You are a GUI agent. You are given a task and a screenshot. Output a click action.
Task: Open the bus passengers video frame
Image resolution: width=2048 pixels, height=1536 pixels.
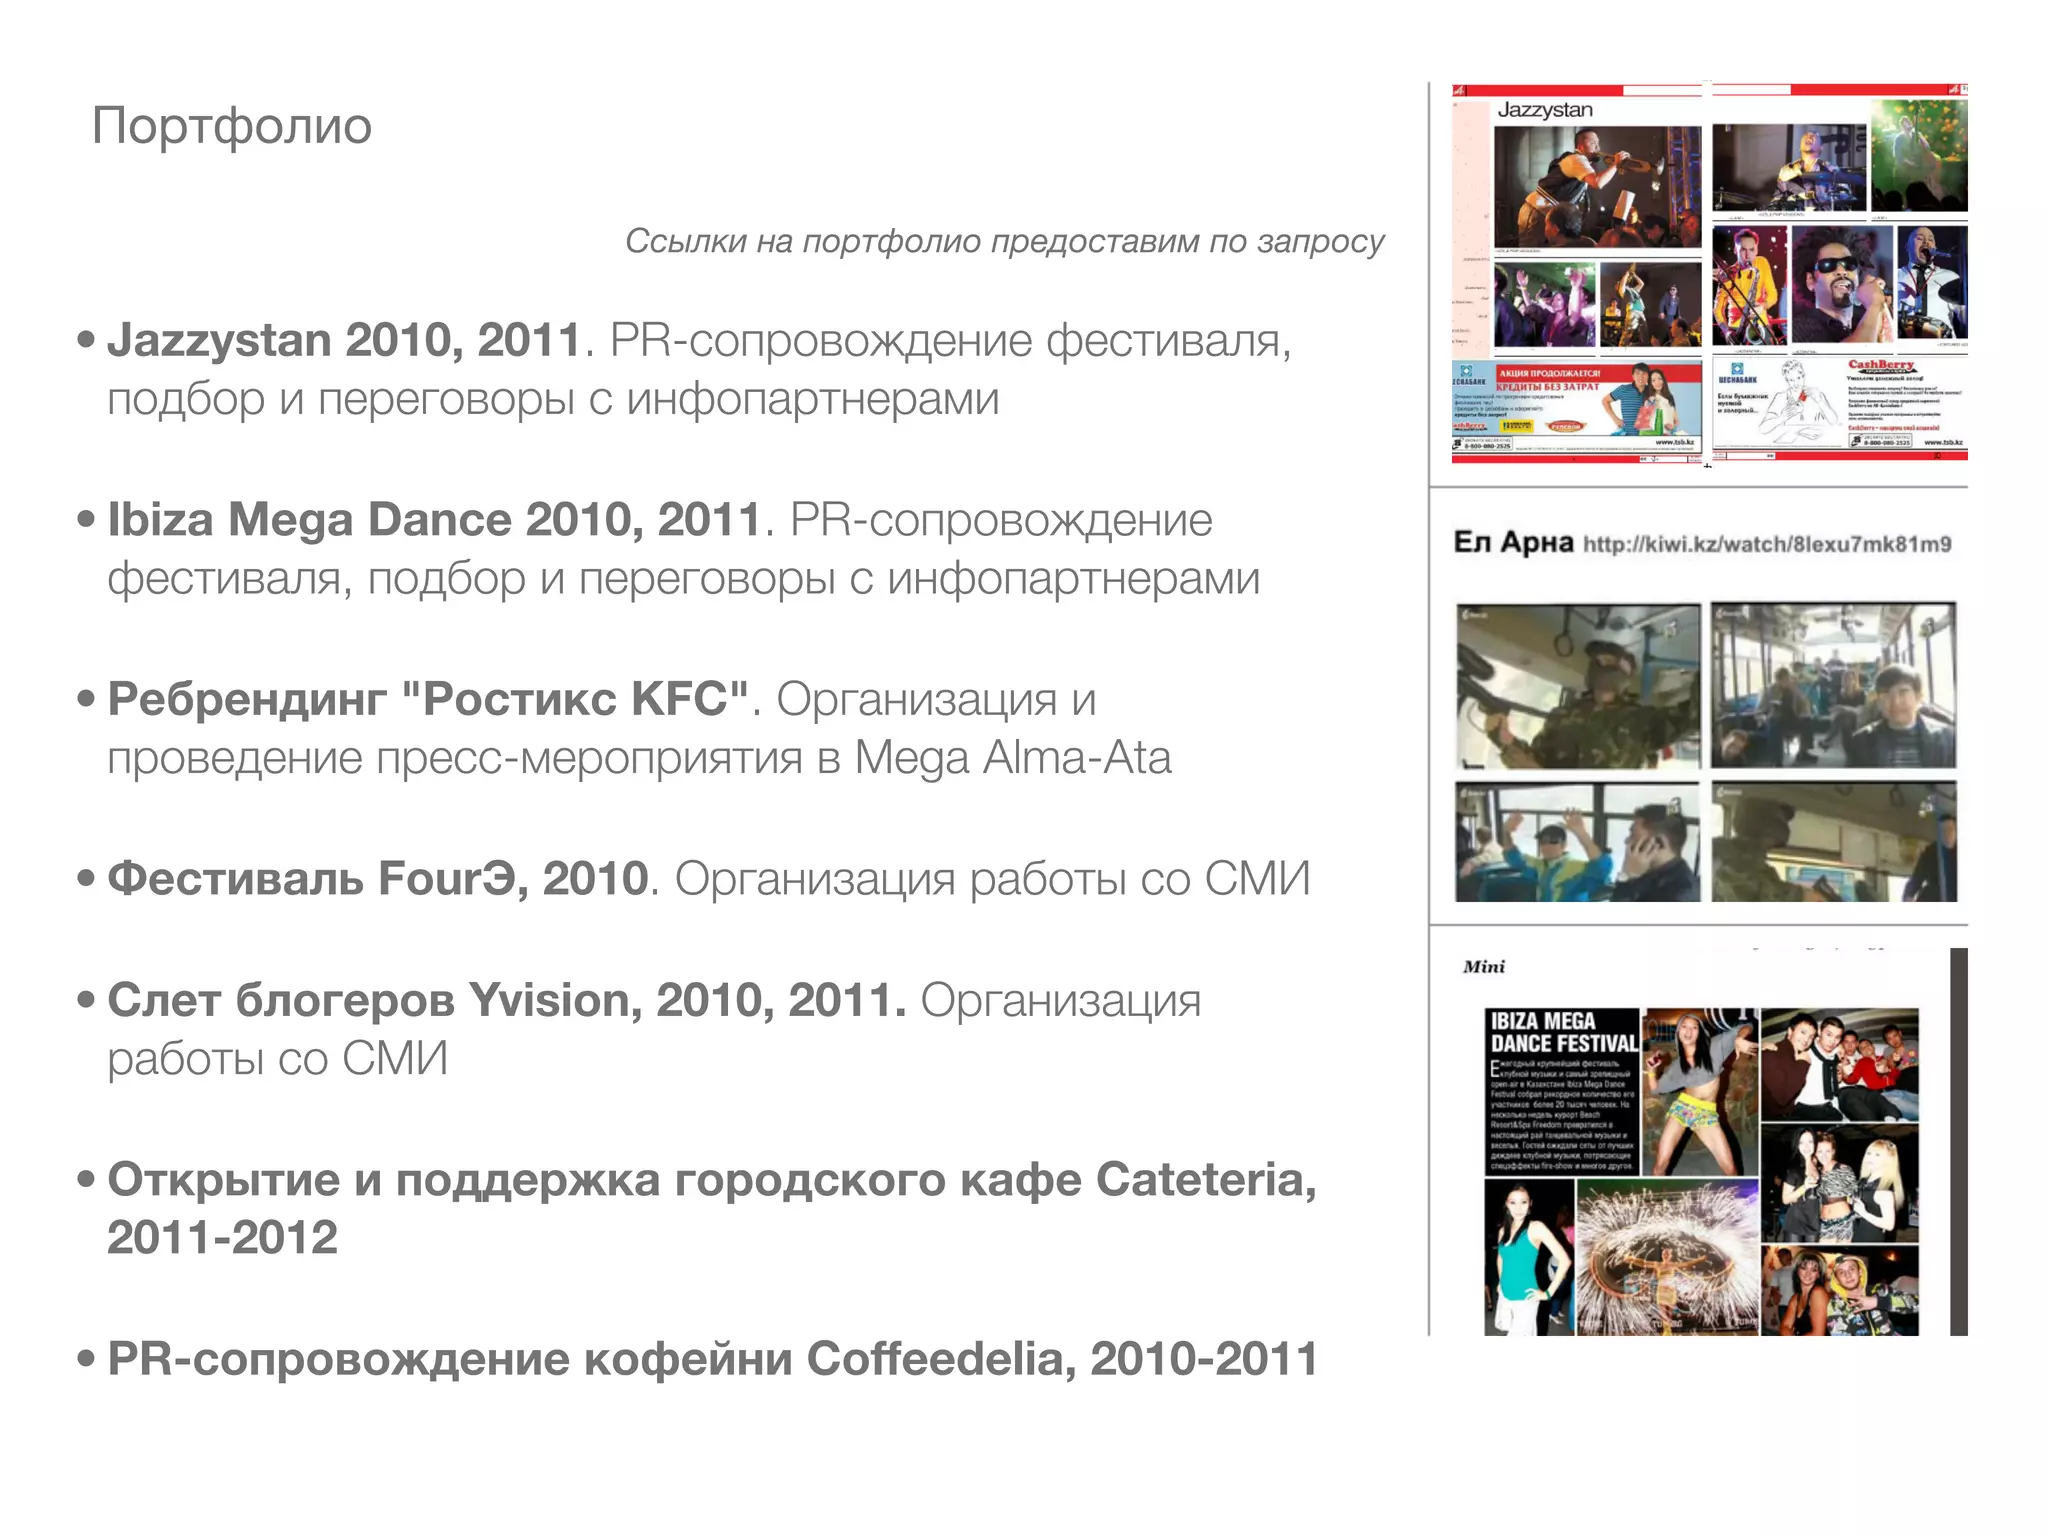coord(1833,685)
